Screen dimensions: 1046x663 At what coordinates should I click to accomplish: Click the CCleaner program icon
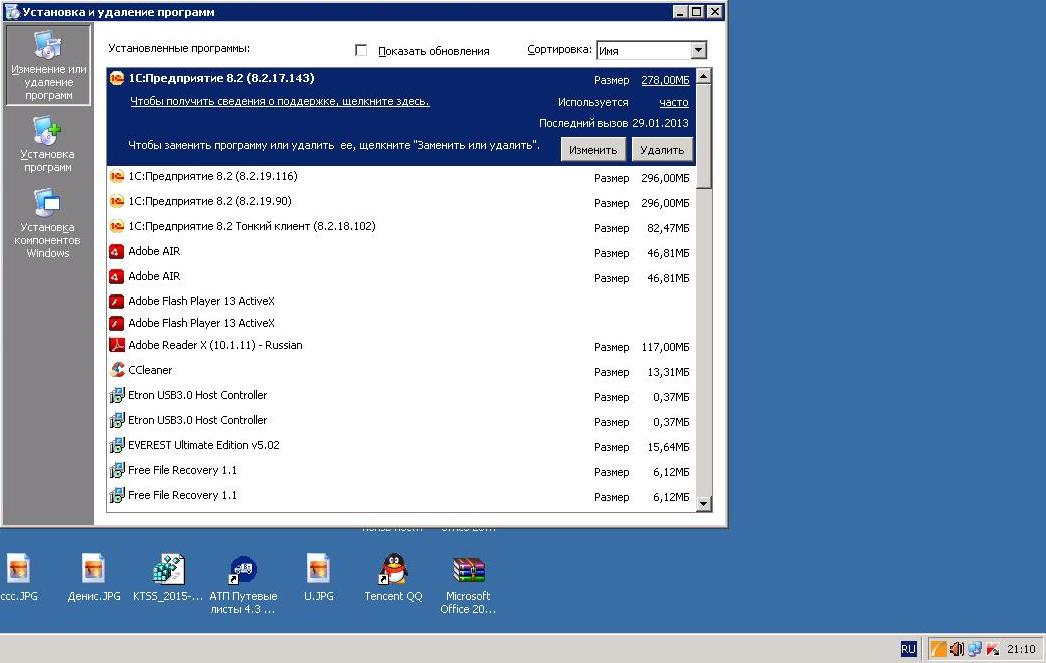(x=117, y=370)
